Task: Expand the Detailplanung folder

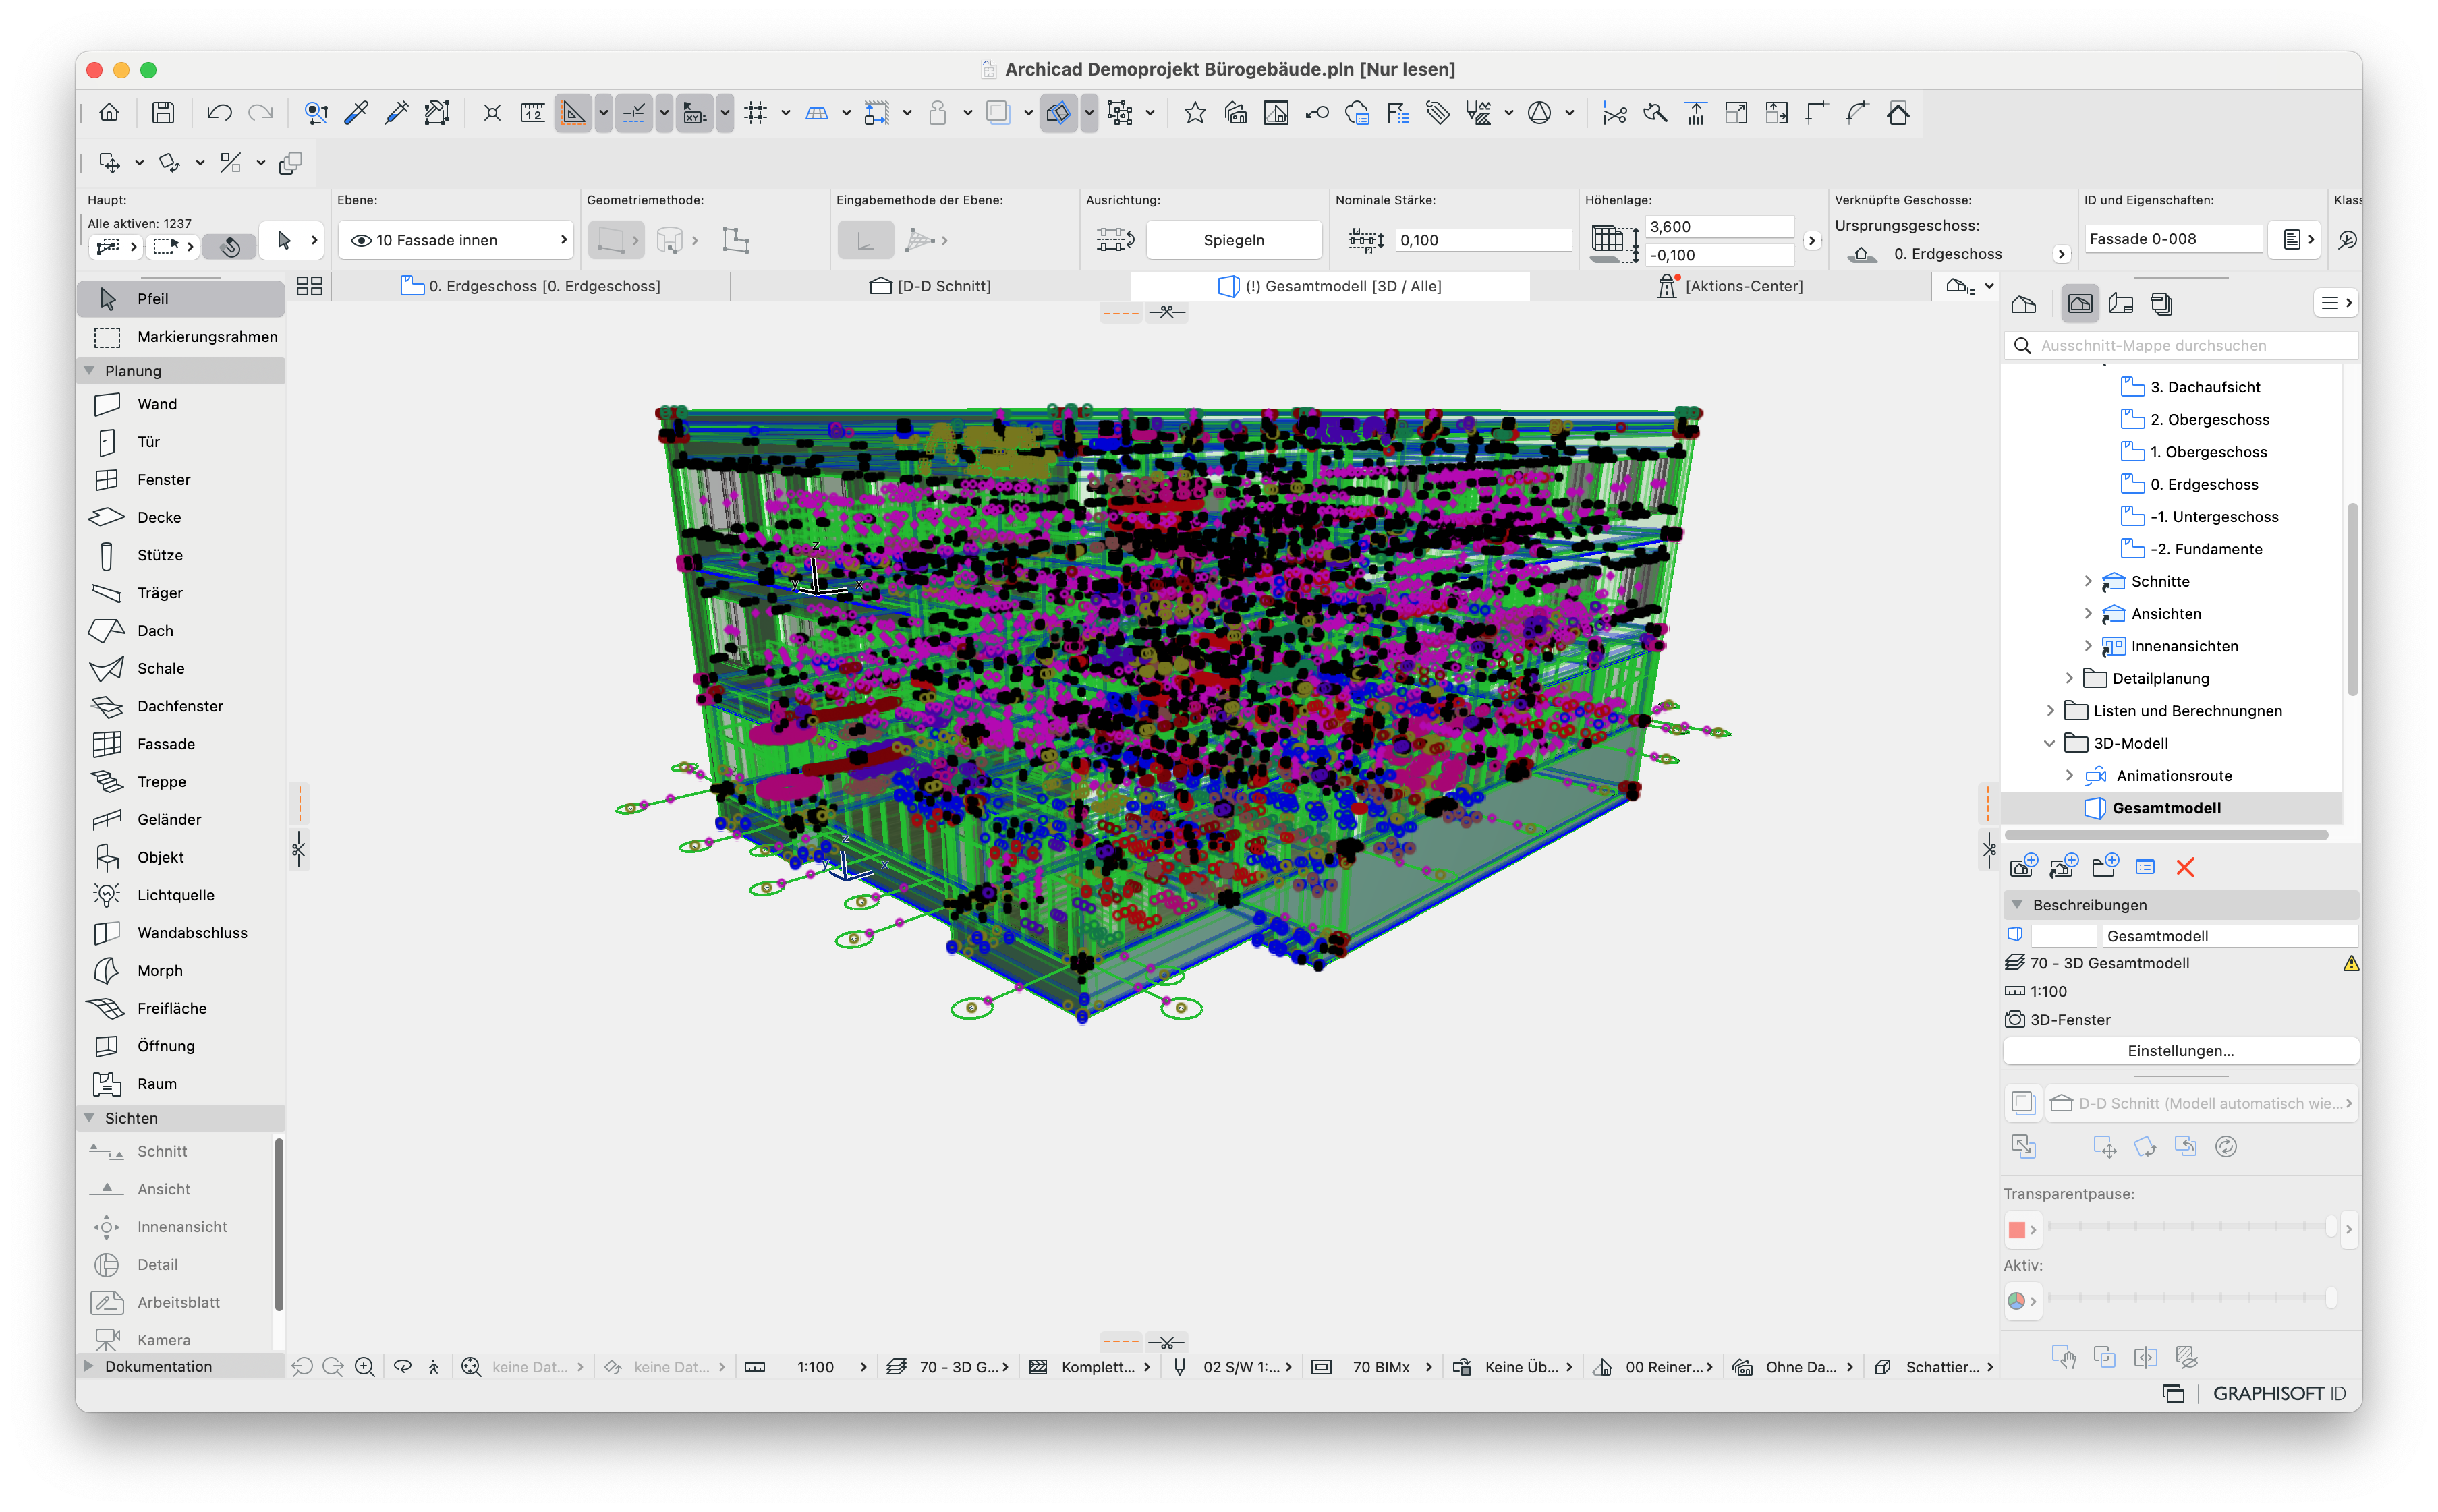Action: [2069, 678]
